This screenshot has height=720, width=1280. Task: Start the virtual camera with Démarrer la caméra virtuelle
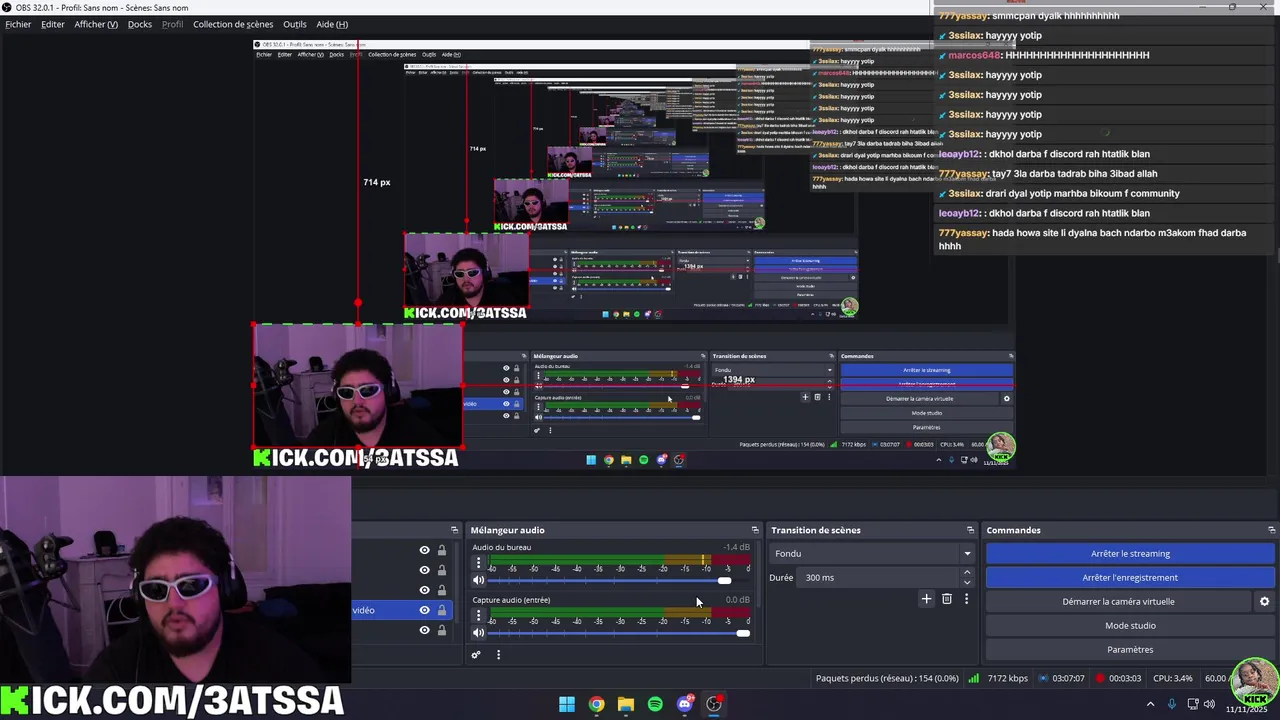(x=1118, y=601)
